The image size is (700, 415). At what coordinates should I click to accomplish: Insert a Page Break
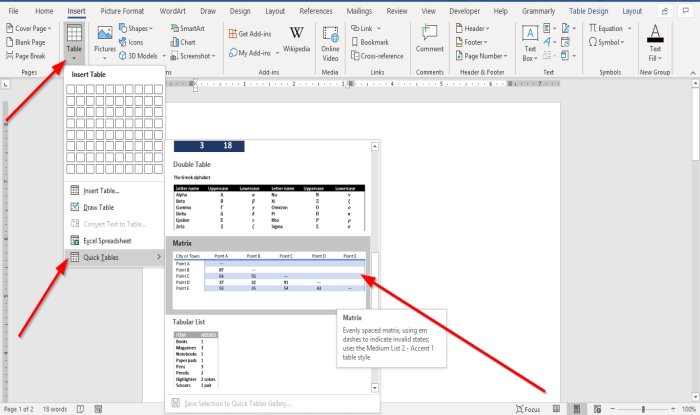pyautogui.click(x=25, y=56)
